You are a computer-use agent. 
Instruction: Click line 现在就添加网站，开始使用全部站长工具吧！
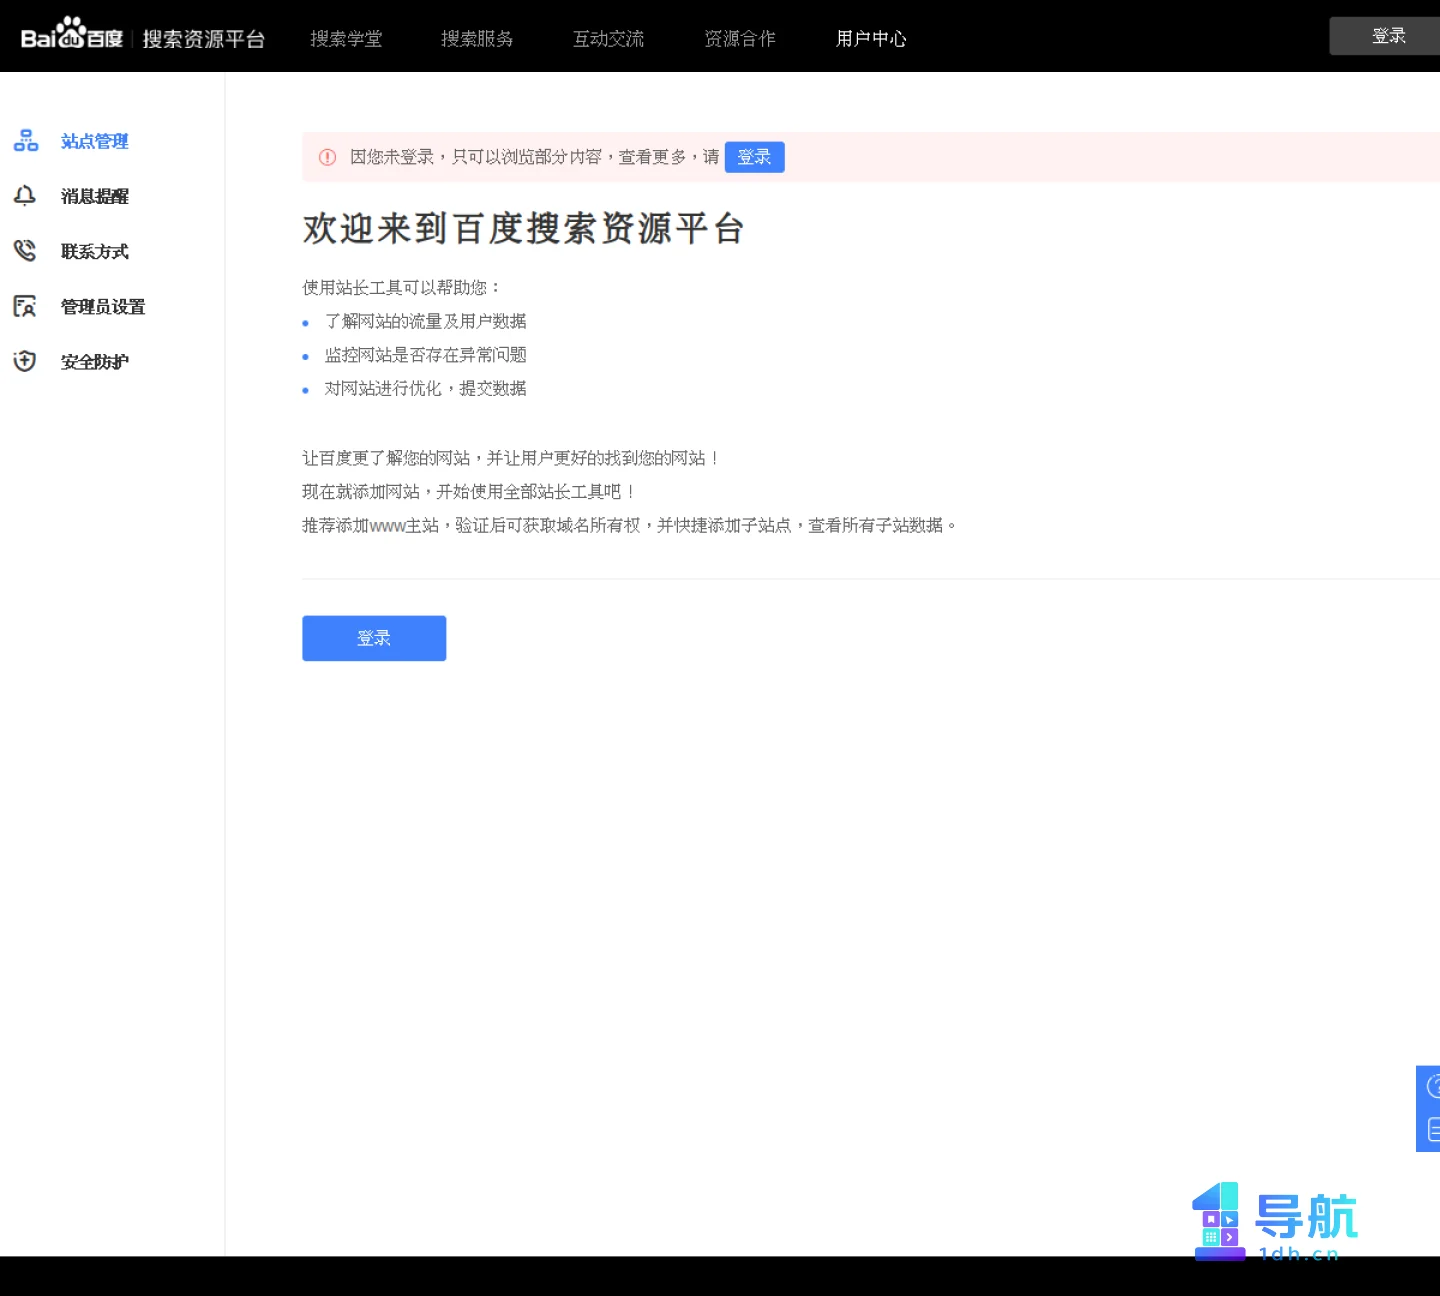tap(469, 491)
